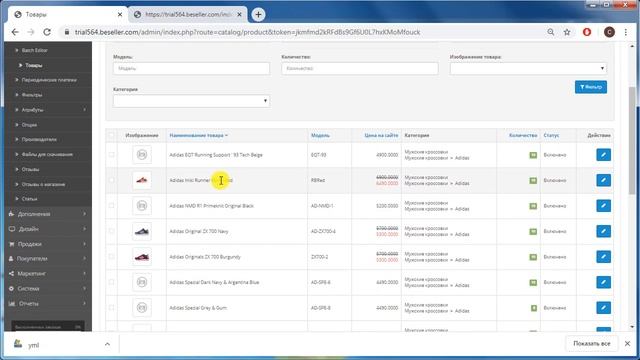640x360 pixels.
Task: Open the browser zoom magnifier icon
Action: click(551, 32)
